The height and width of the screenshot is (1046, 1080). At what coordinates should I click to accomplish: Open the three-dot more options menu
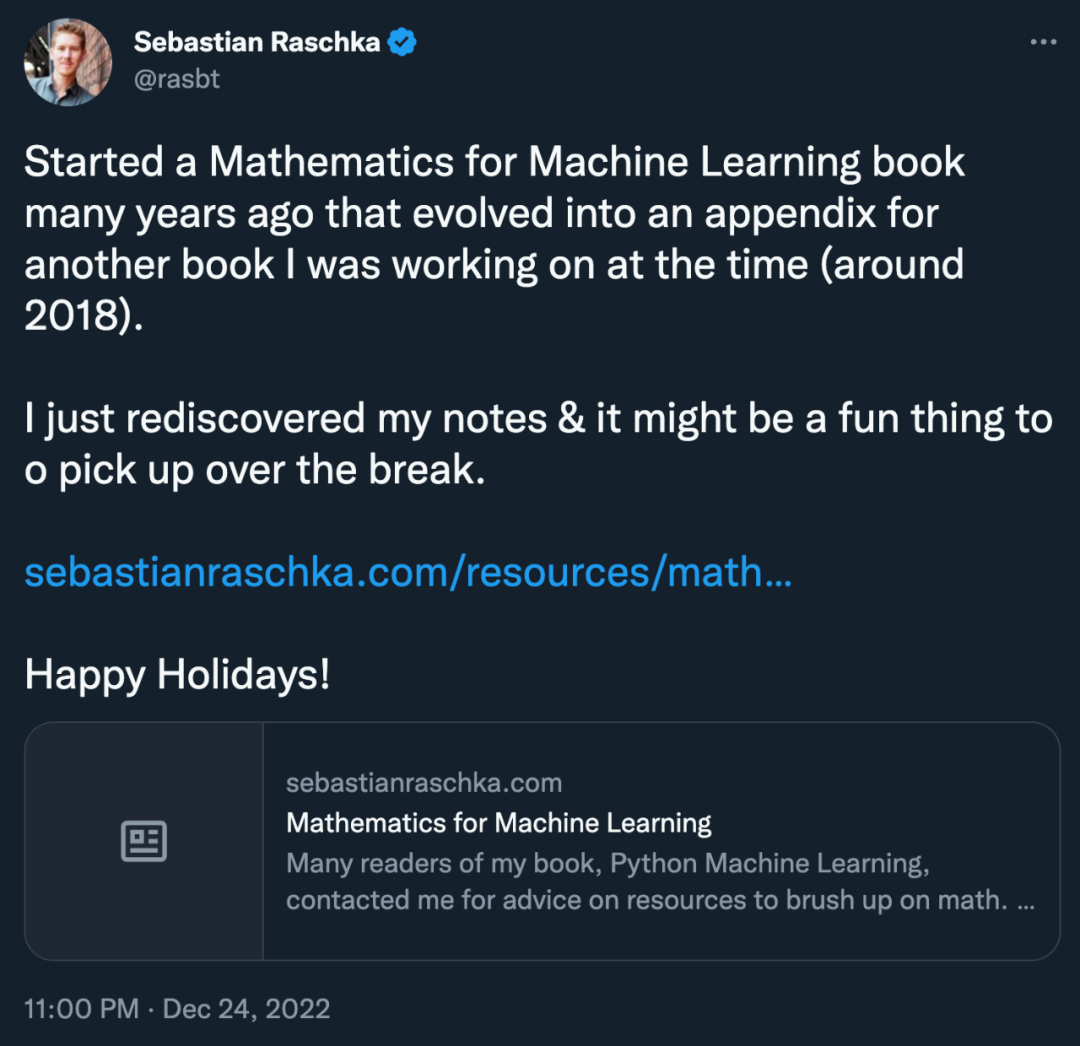point(1043,42)
